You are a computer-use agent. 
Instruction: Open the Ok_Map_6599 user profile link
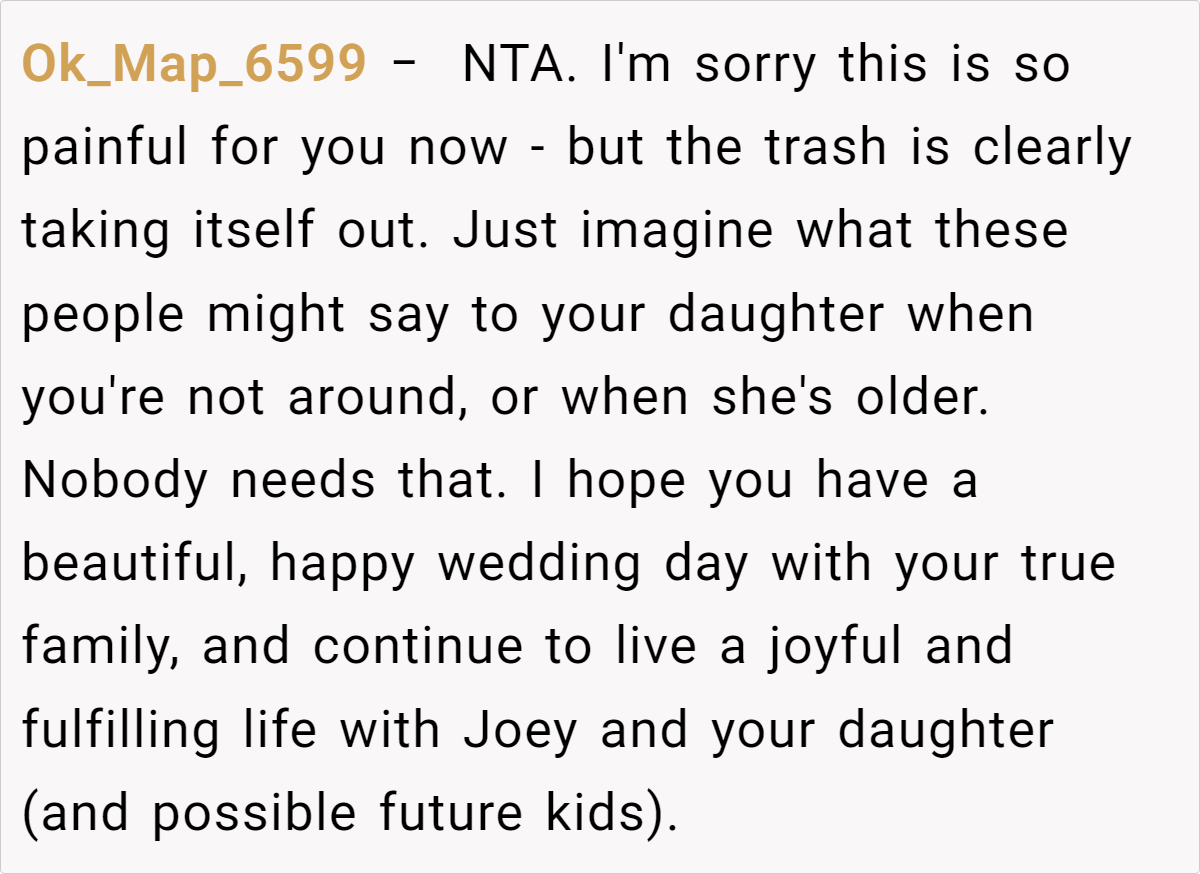[x=194, y=65]
